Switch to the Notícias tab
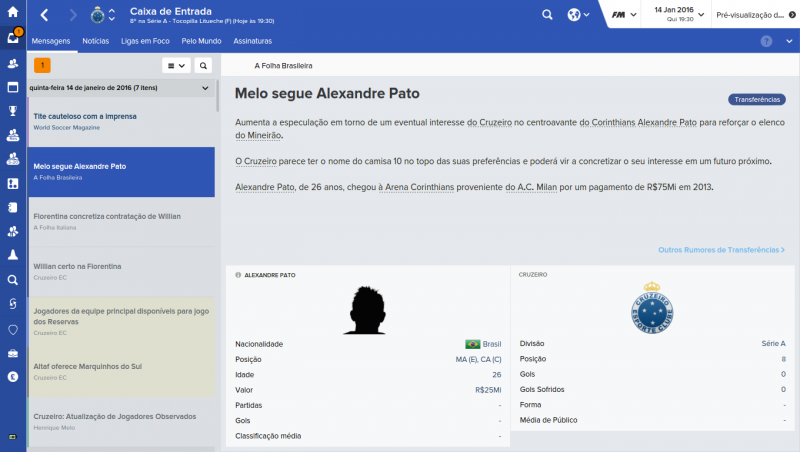Image resolution: width=800 pixels, height=452 pixels. pyautogui.click(x=96, y=41)
